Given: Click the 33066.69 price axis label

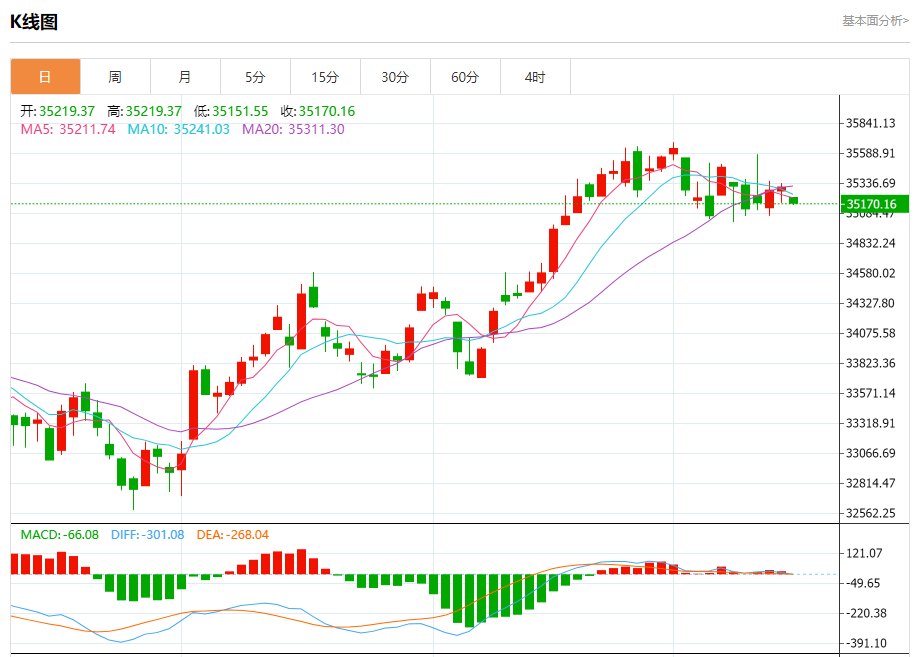Looking at the screenshot, I should pyautogui.click(x=871, y=453).
